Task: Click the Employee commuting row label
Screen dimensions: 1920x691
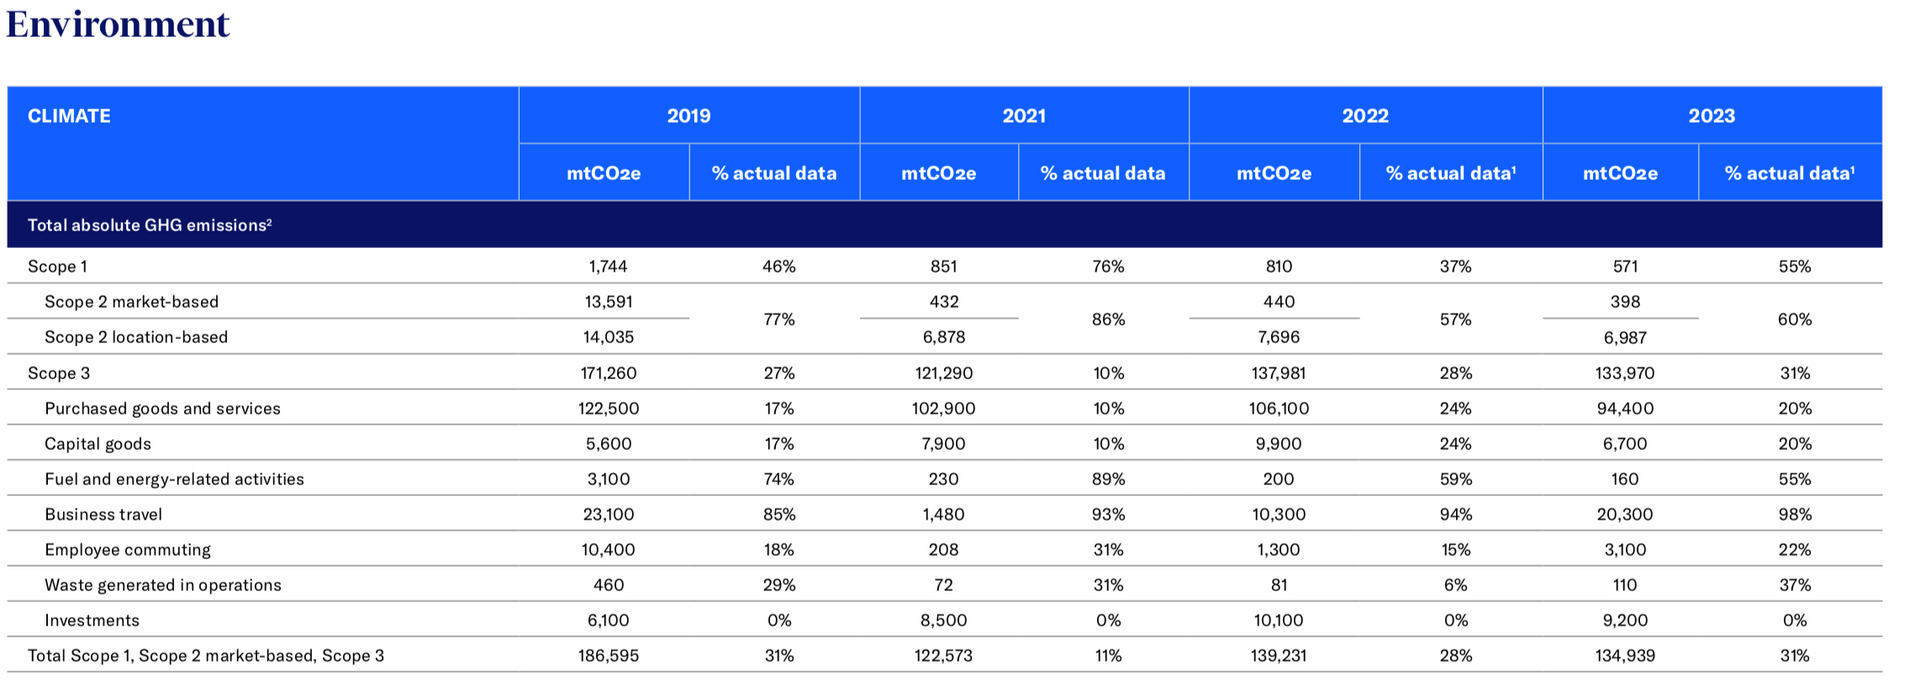Action: tap(127, 549)
